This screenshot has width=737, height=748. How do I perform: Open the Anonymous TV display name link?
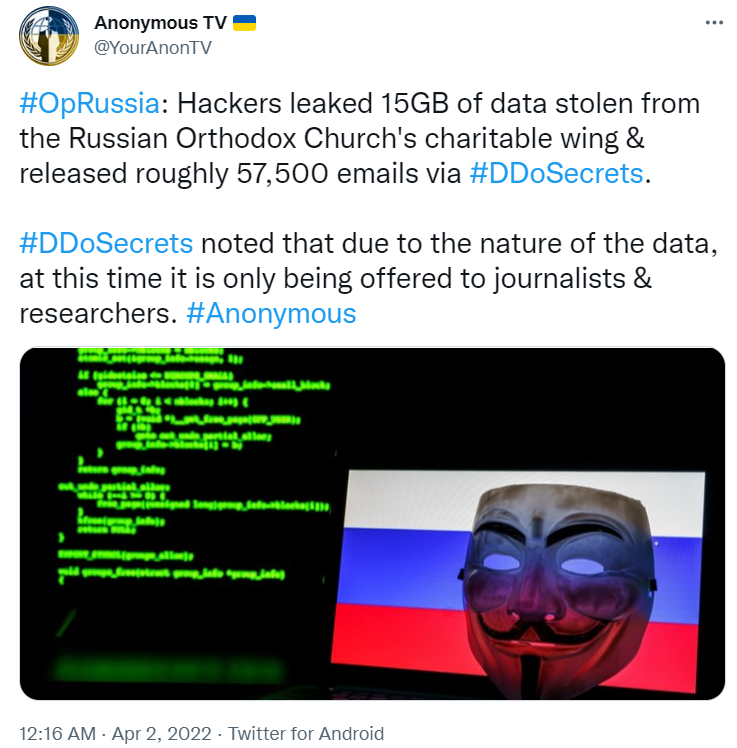coord(160,23)
